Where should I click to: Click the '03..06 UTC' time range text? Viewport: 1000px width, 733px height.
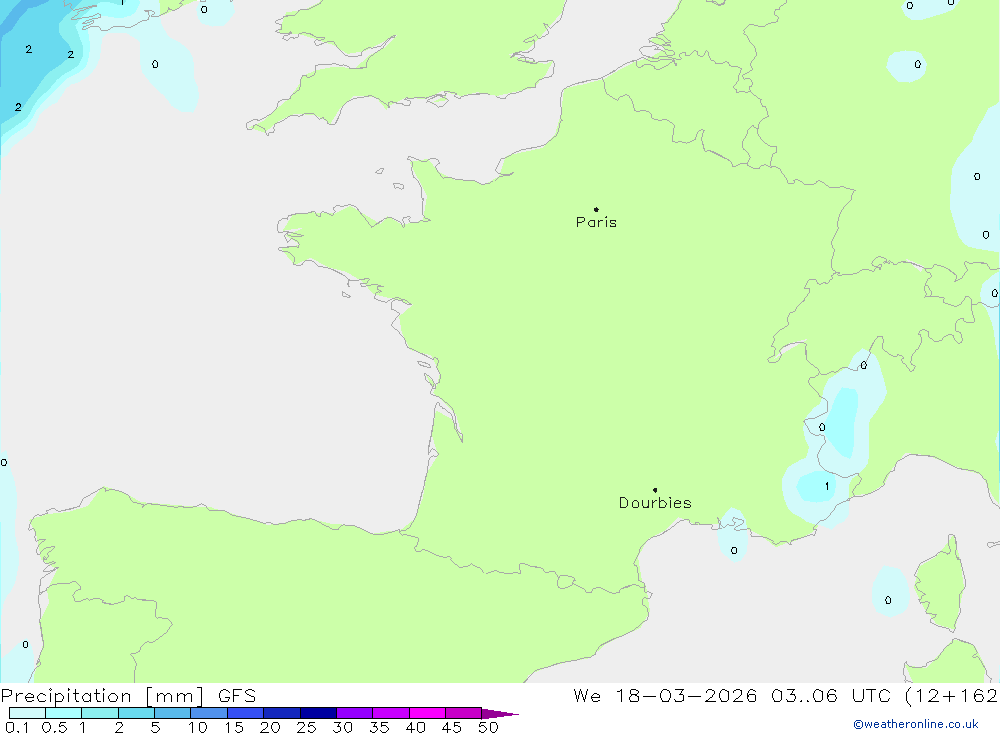tap(831, 696)
